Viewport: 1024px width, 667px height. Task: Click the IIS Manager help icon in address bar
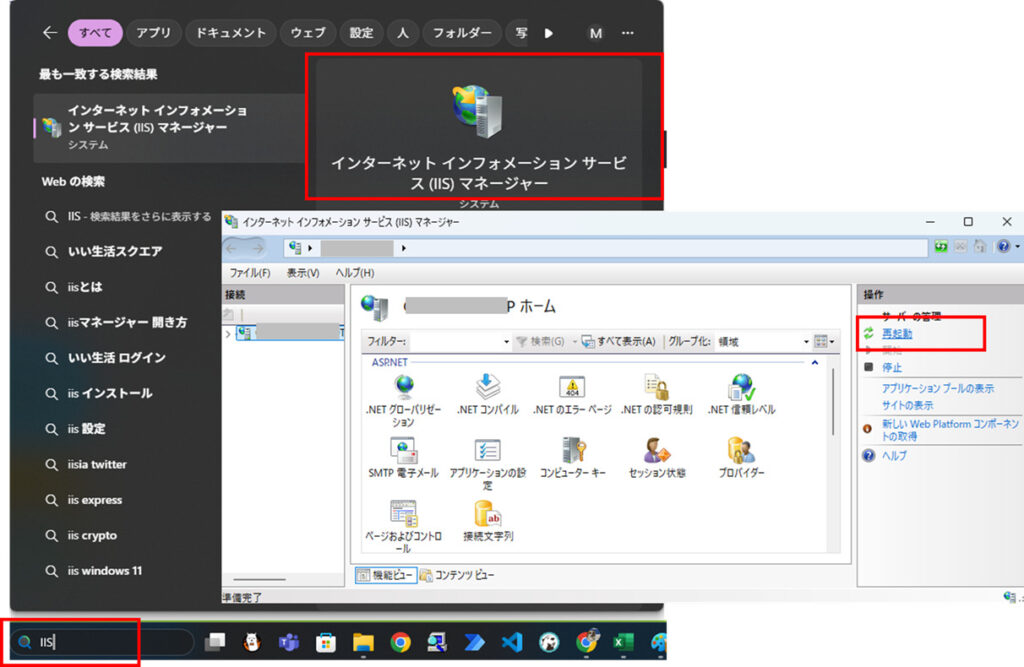(1004, 247)
